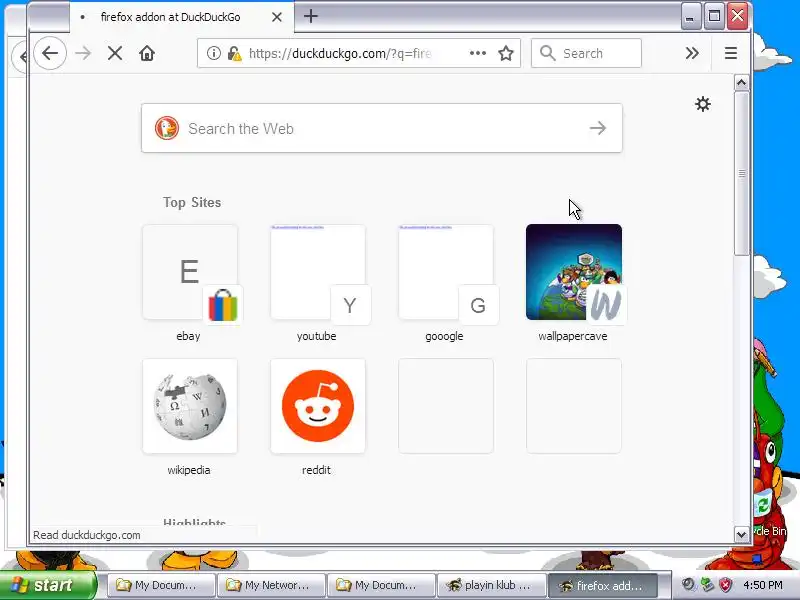Viewport: 800px width, 600px height.
Task: Open page actions three-dot menu
Action: pos(478,53)
